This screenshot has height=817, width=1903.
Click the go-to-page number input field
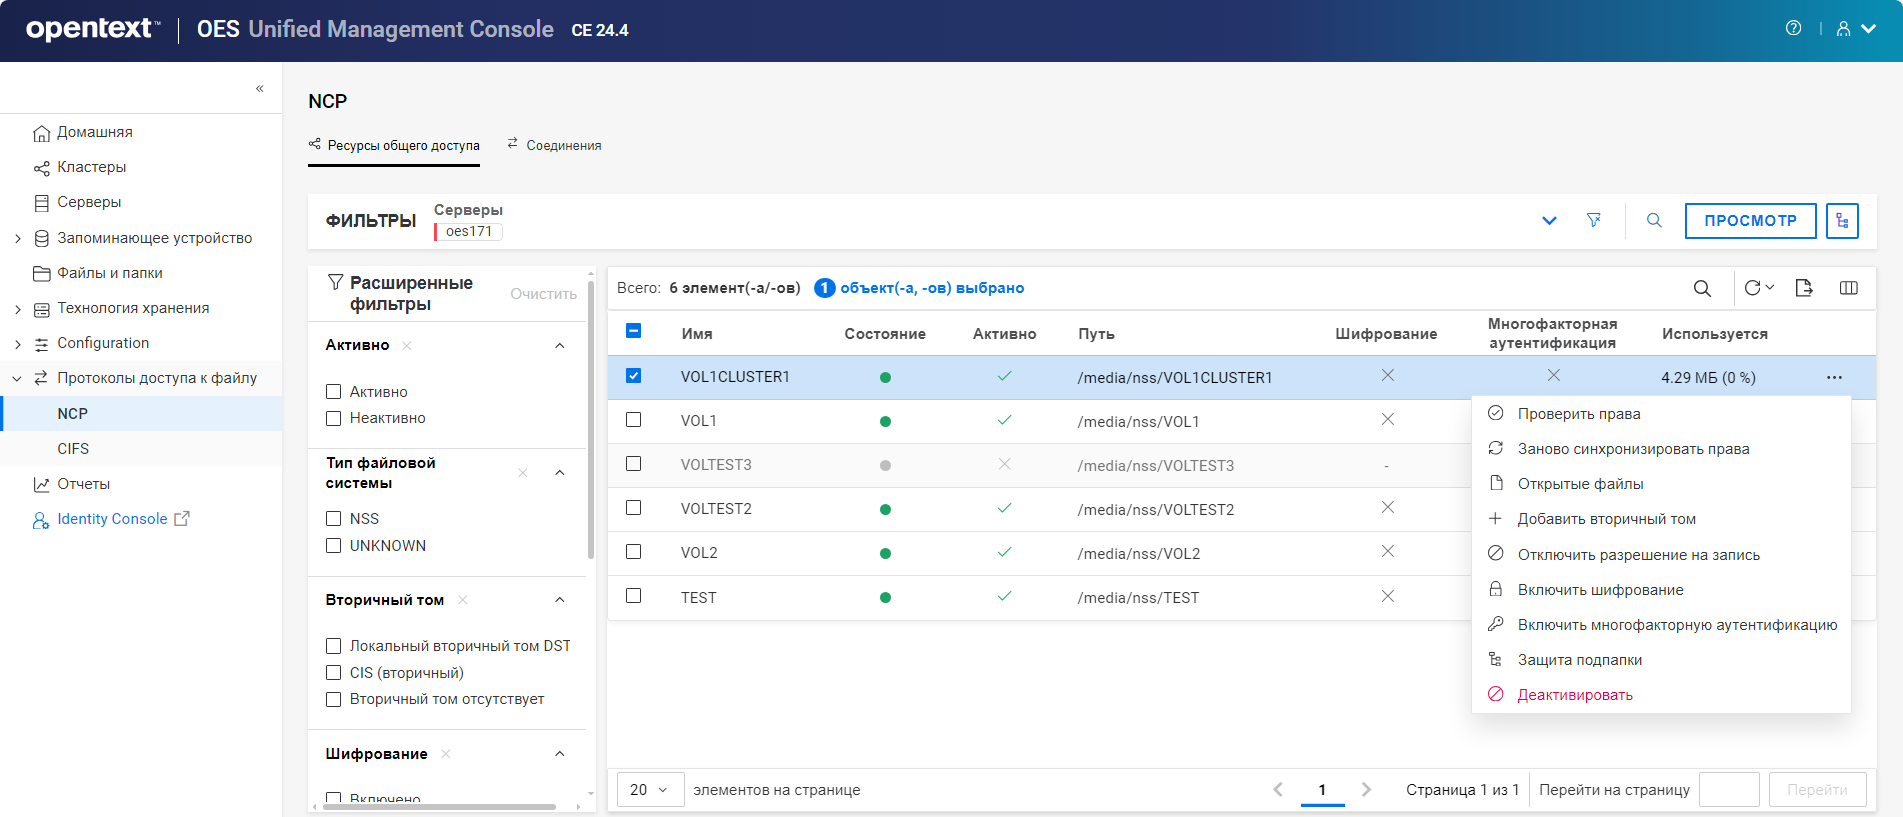coord(1728,789)
